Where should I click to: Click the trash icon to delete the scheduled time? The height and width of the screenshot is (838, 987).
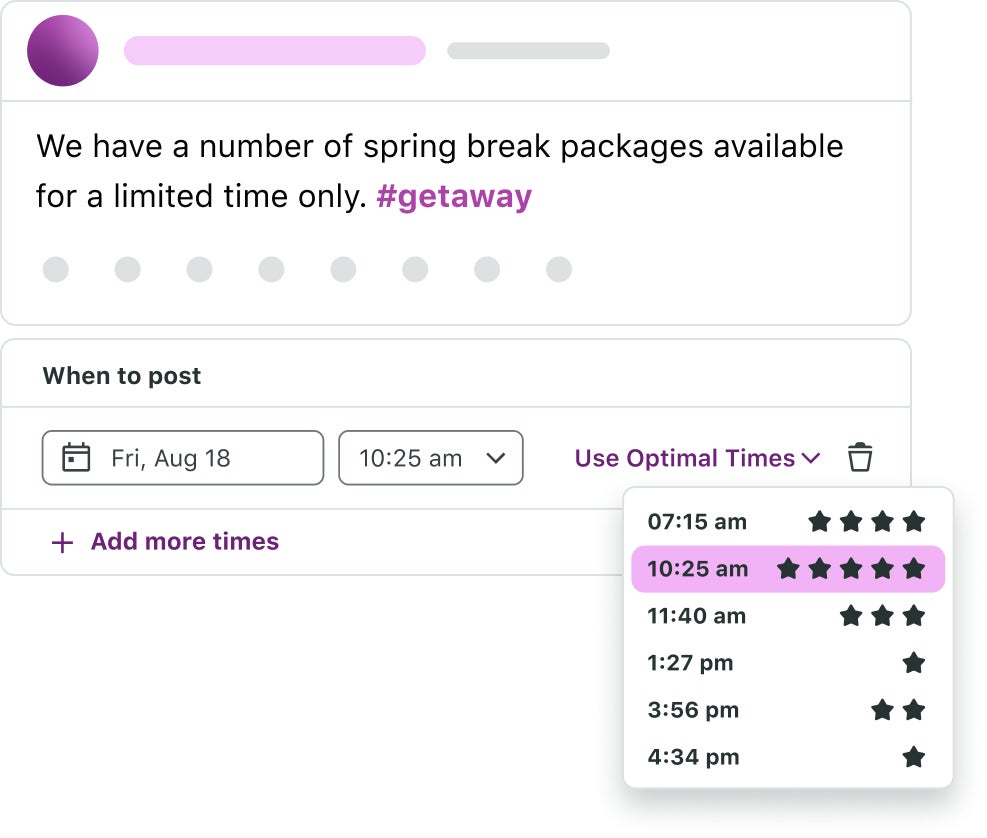click(x=861, y=458)
